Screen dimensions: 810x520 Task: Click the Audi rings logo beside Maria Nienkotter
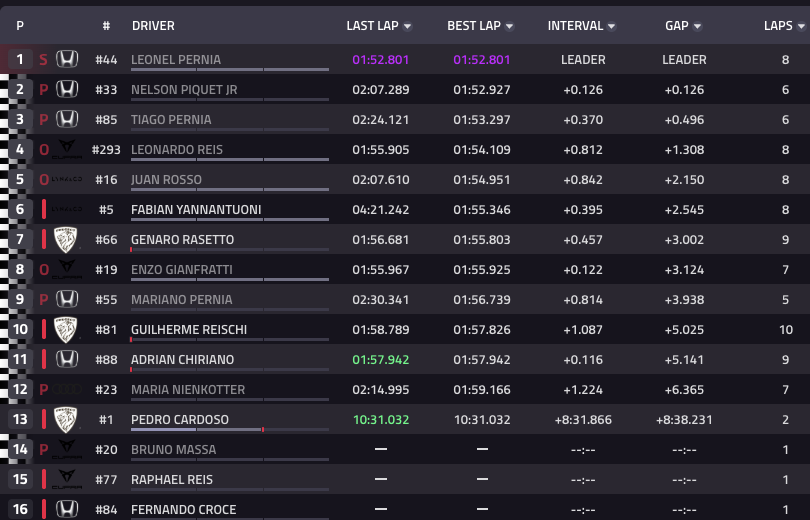(67, 390)
